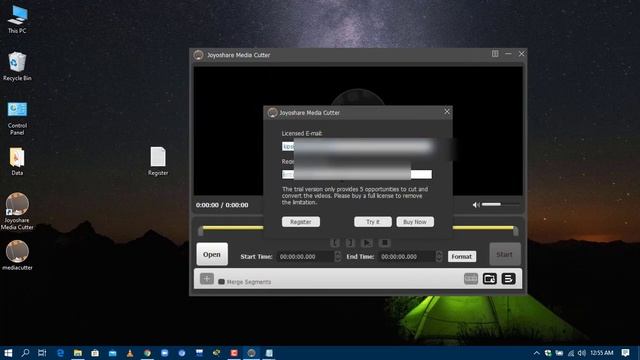Click the add segment plus button

coord(207,279)
